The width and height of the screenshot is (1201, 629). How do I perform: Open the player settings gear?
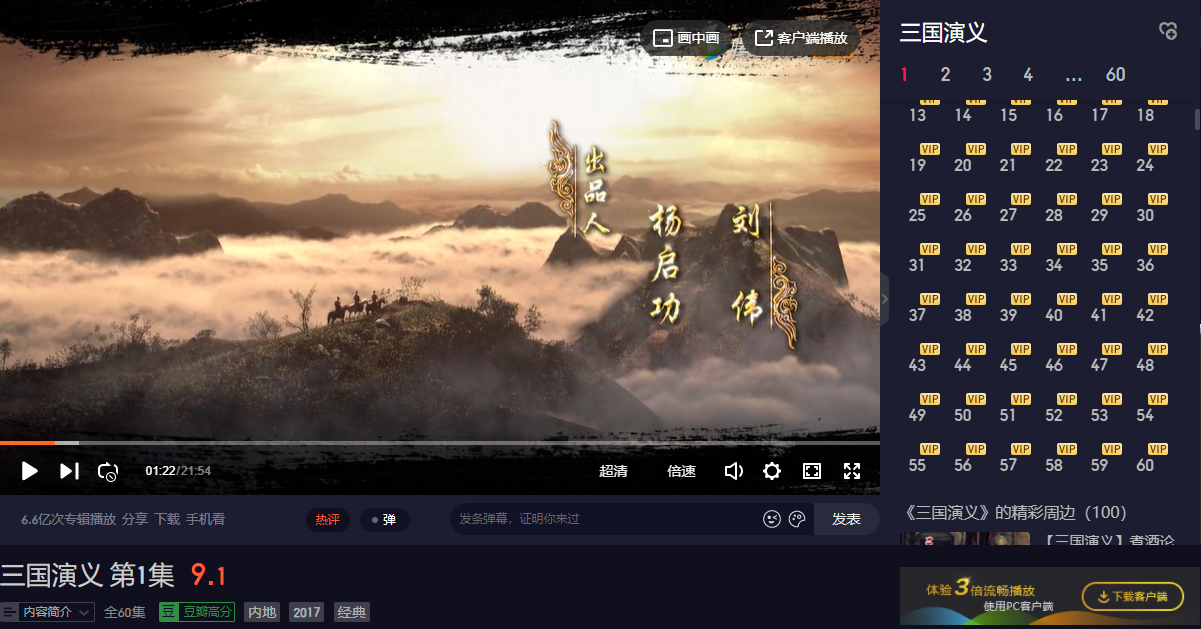click(x=772, y=471)
